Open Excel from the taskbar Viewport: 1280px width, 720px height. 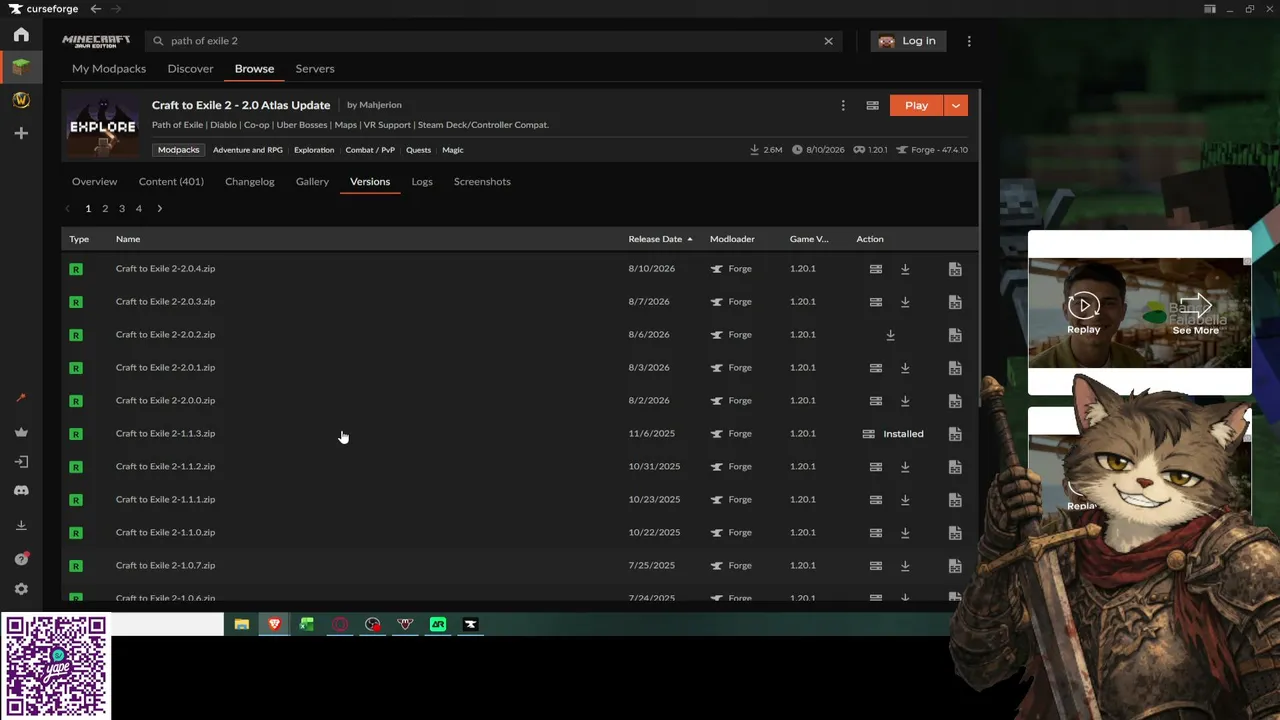(307, 624)
